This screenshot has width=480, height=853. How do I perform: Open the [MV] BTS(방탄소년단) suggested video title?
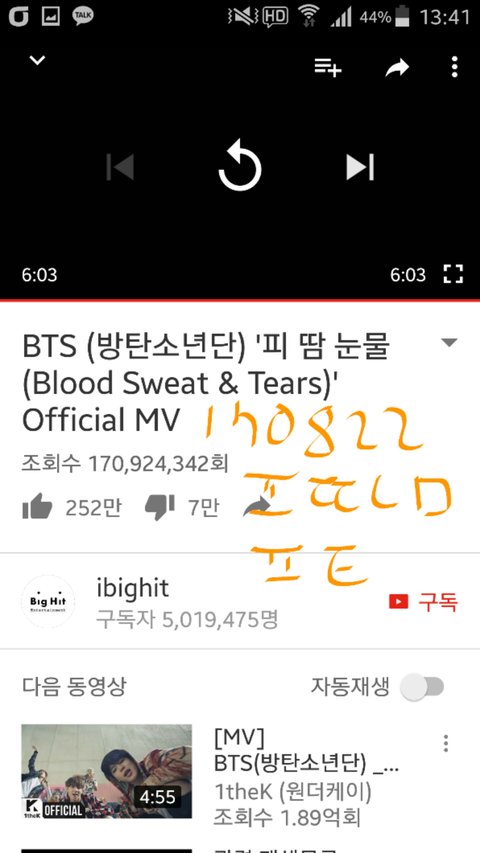(x=307, y=751)
